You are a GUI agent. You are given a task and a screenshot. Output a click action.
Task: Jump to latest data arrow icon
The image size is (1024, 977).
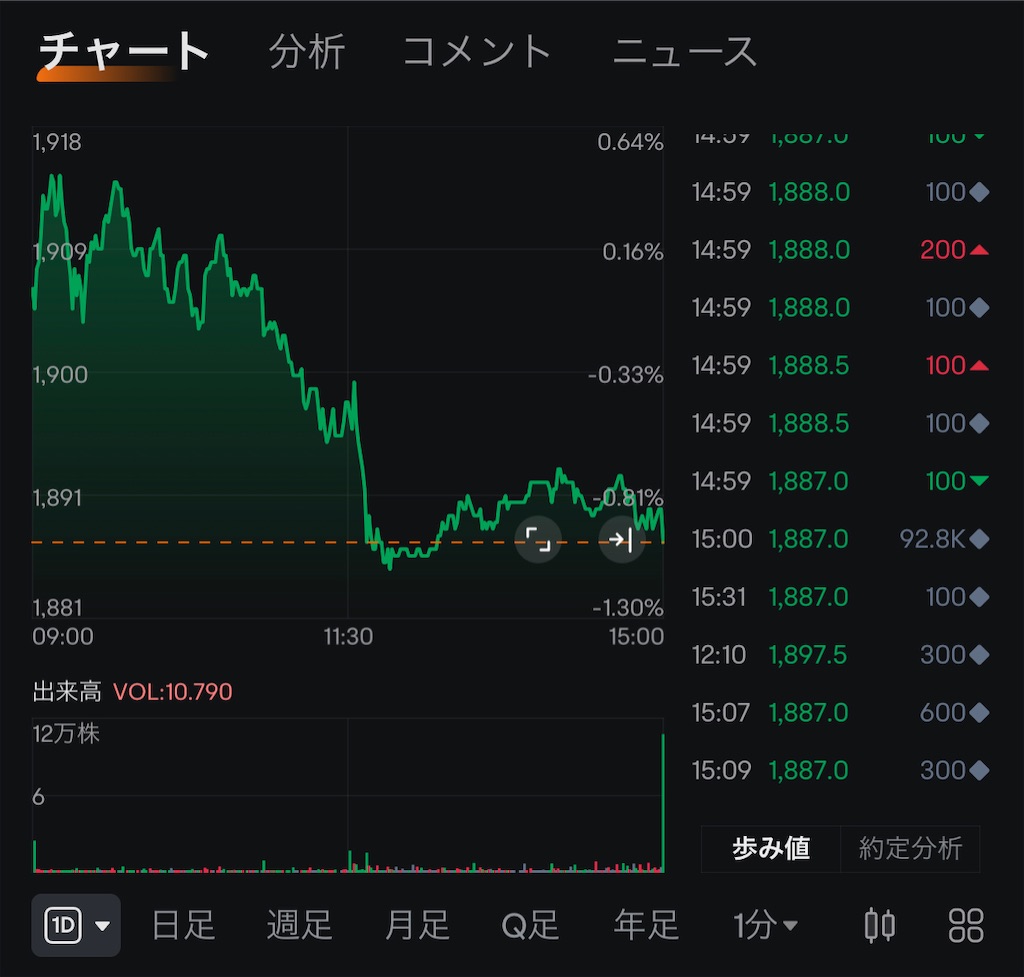click(621, 540)
